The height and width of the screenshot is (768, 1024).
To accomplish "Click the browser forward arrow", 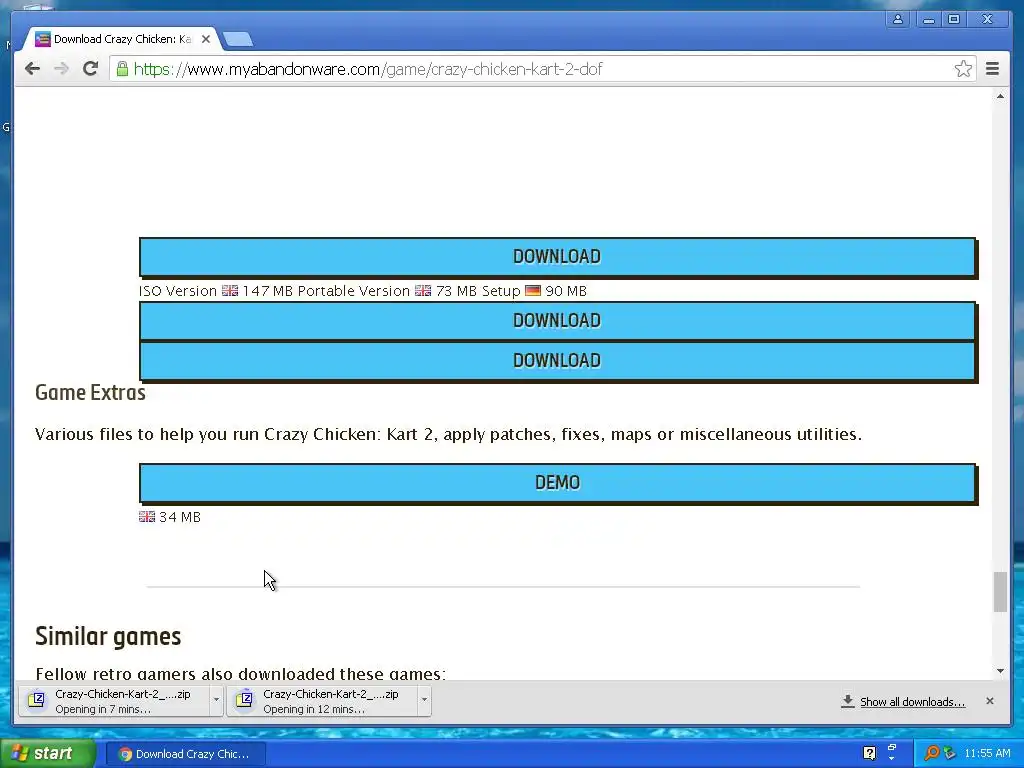I will click(x=61, y=69).
